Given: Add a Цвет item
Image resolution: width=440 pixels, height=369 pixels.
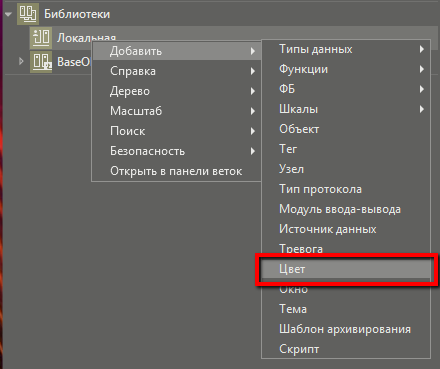Looking at the screenshot, I should coord(346,269).
